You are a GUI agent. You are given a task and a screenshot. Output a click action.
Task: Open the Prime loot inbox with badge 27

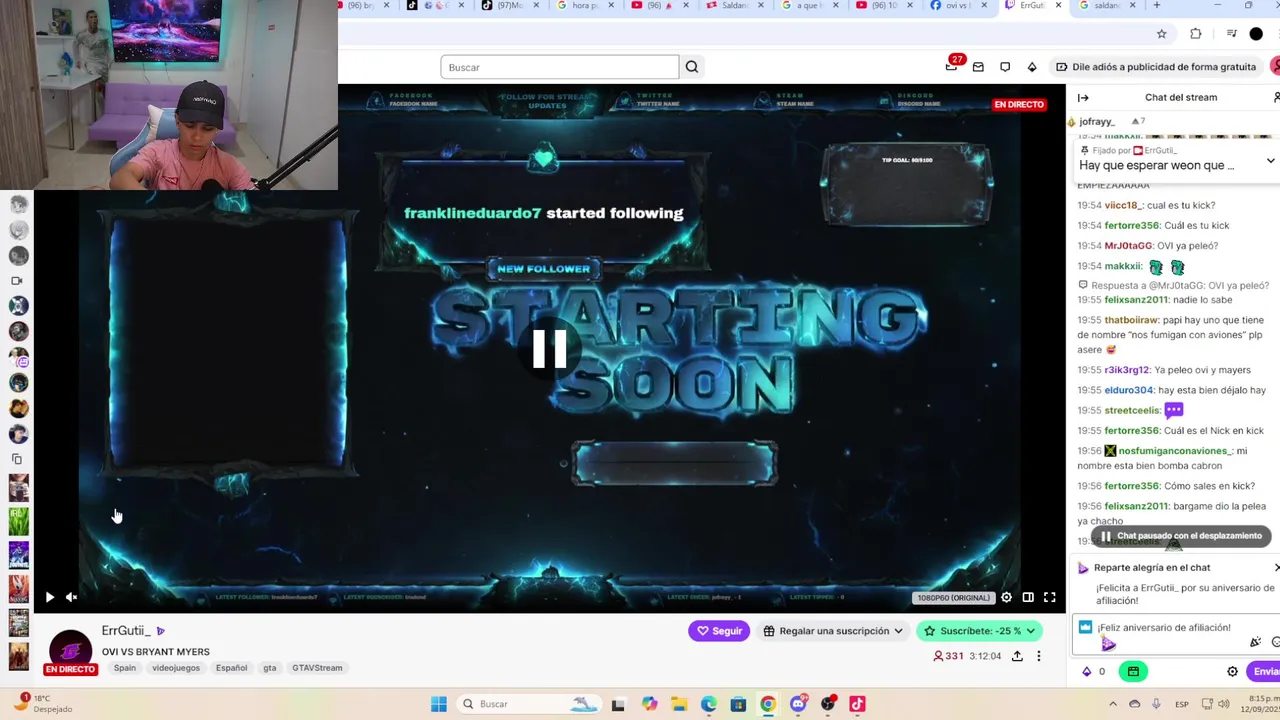click(952, 66)
